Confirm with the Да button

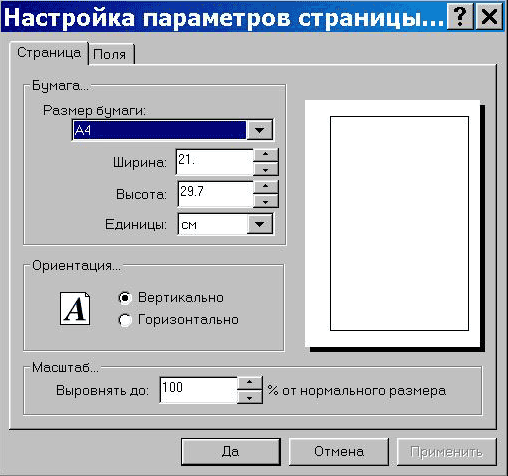click(231, 452)
